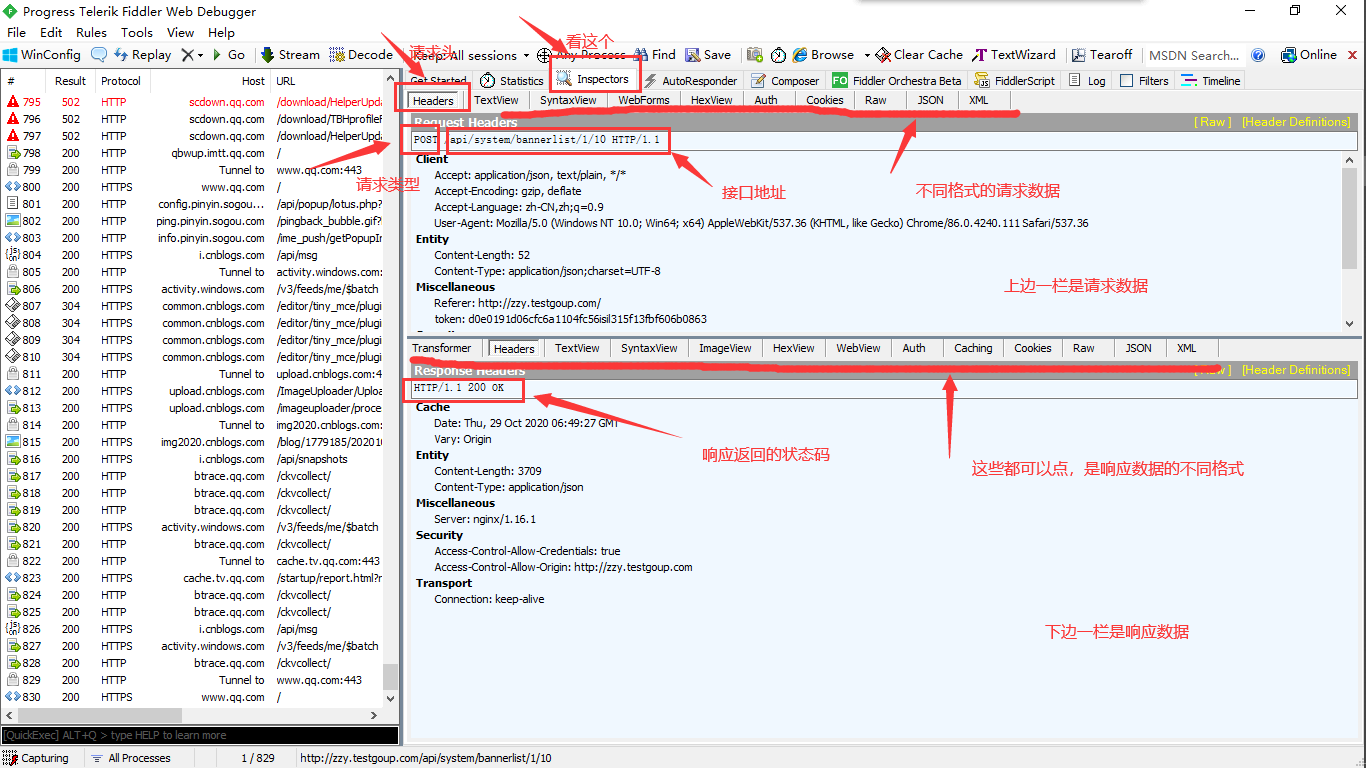The image size is (1366, 768).
Task: Open the Remove sessions X dropdown
Action: point(192,55)
